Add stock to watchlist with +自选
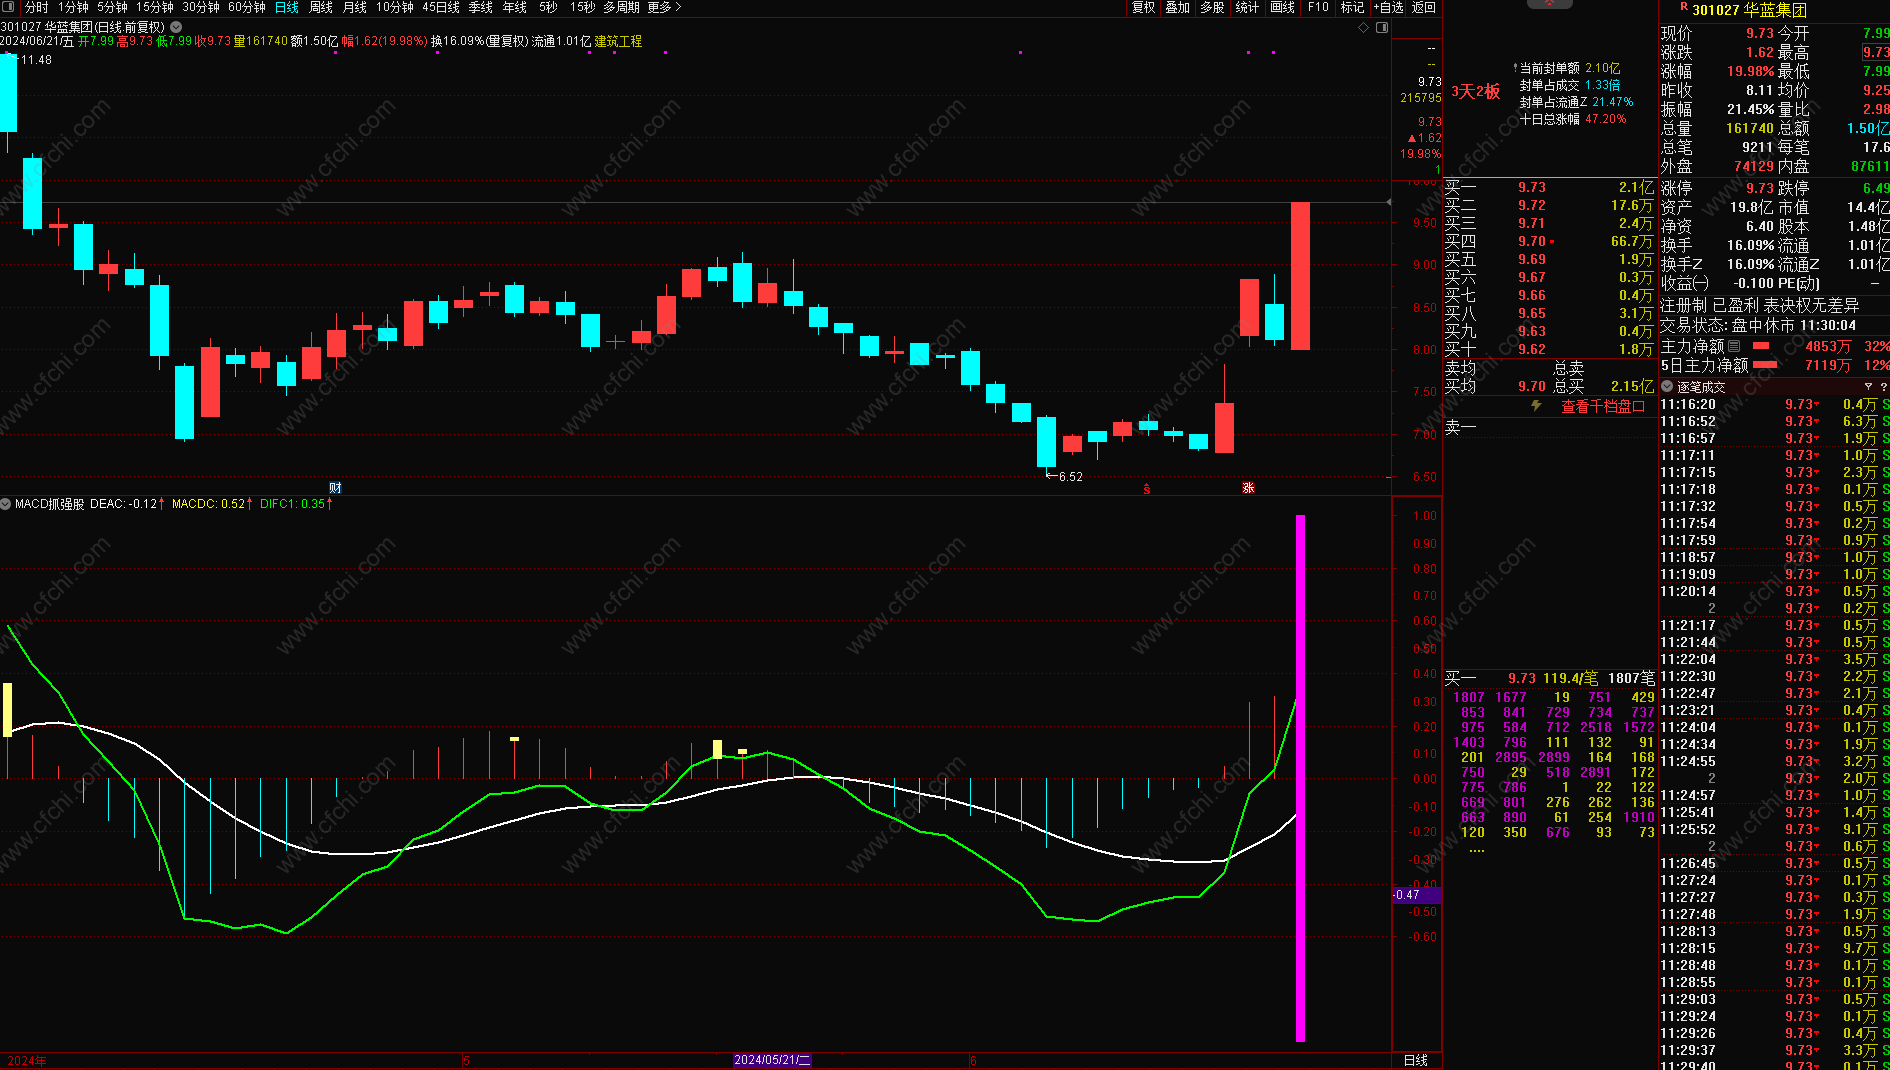The image size is (1890, 1070). pyautogui.click(x=1389, y=7)
